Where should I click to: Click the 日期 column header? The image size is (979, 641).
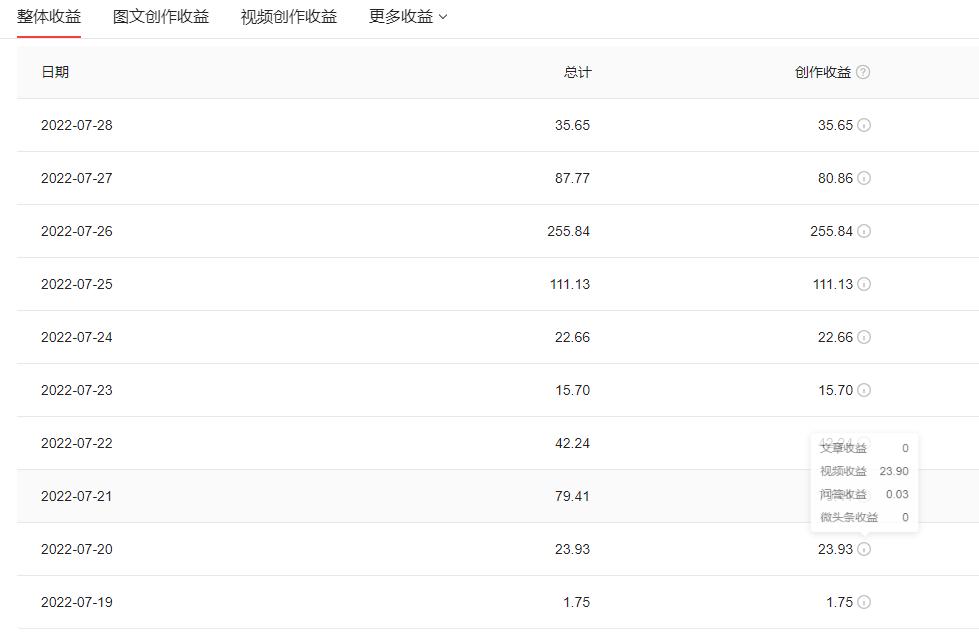[57, 72]
